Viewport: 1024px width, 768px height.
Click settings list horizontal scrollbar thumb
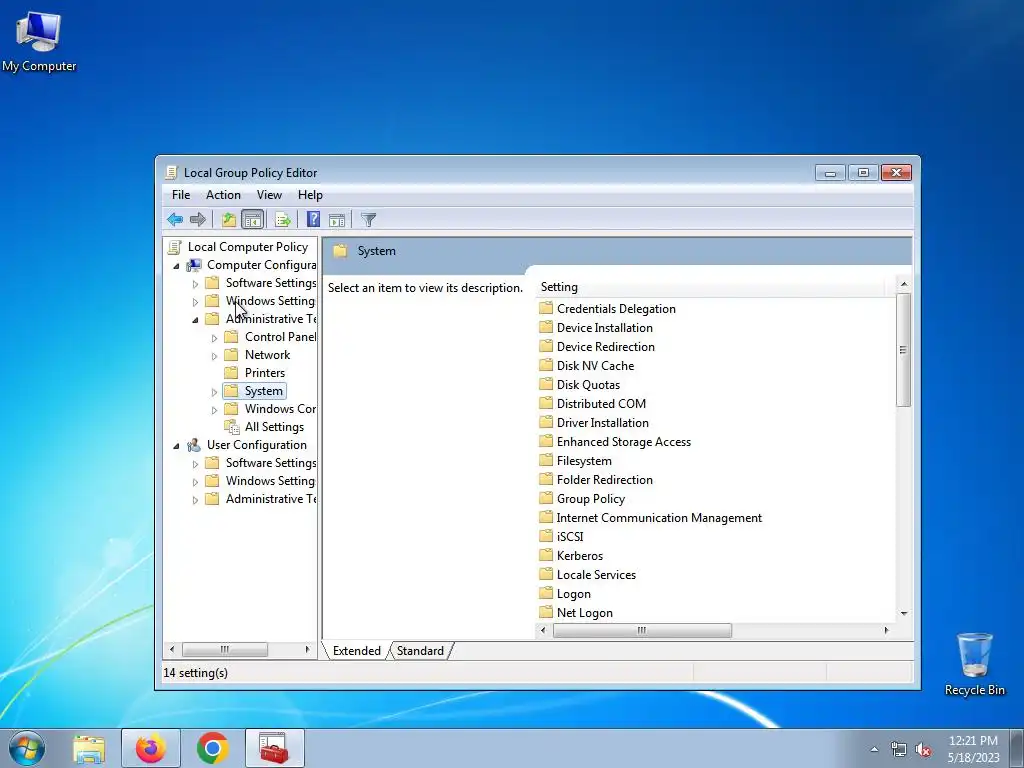(x=642, y=630)
